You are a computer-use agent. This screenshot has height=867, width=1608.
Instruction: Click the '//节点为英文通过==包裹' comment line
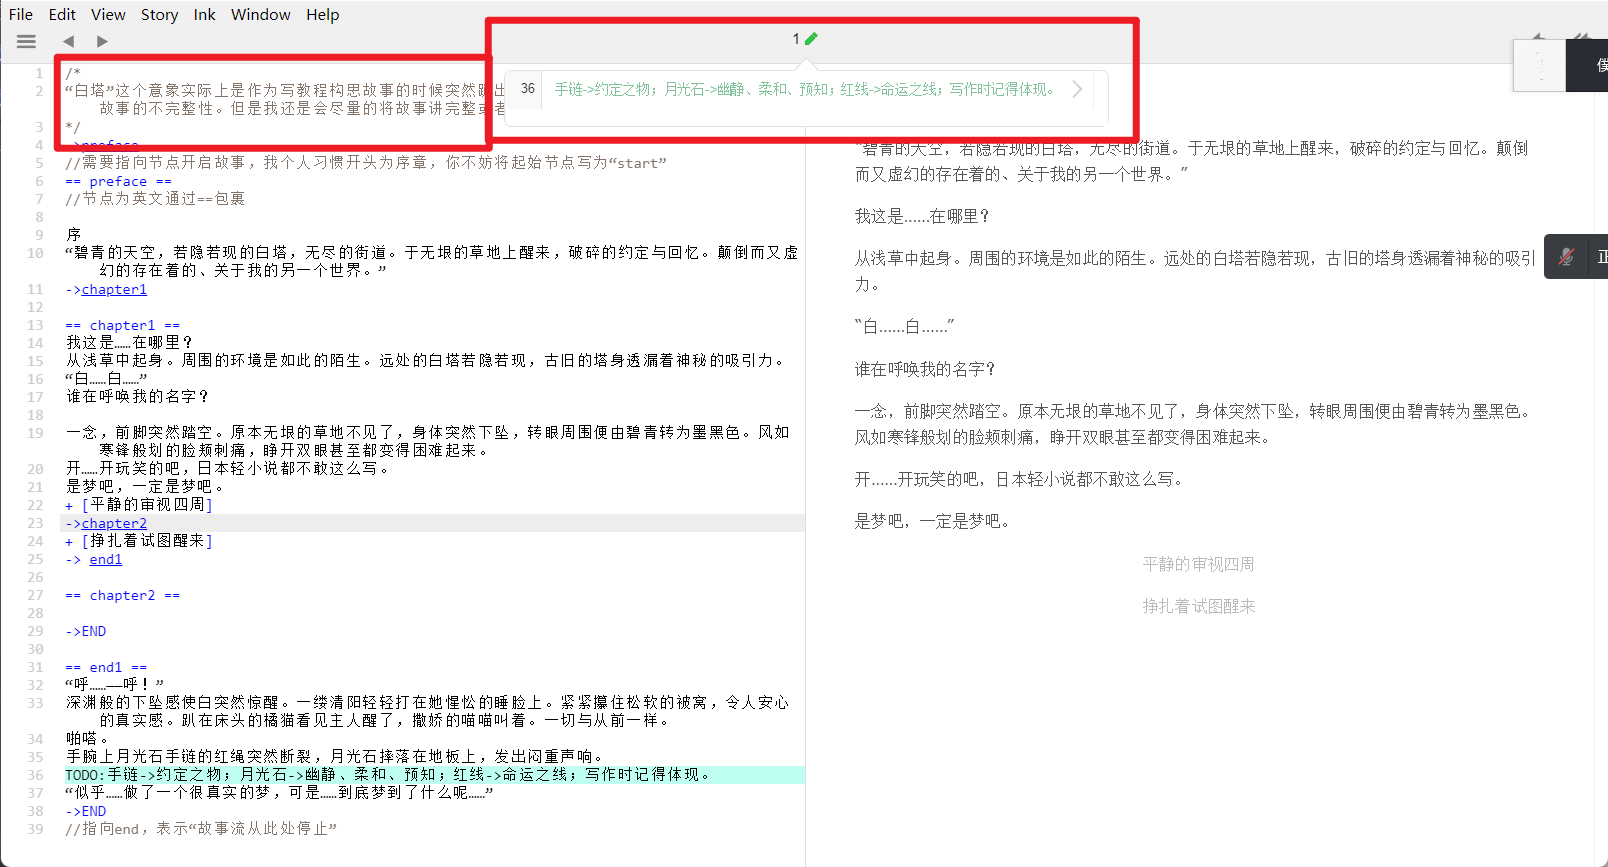click(x=155, y=199)
